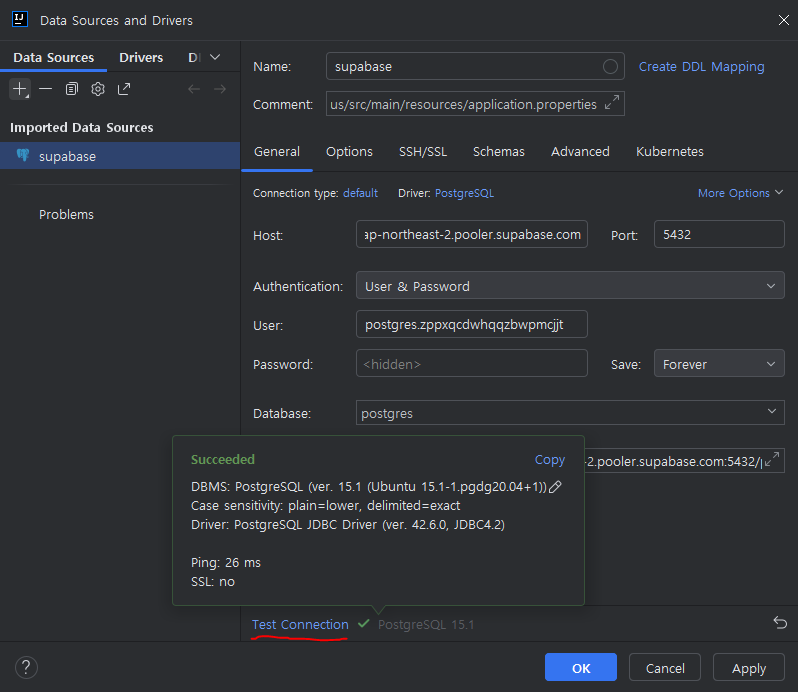
Task: Select supabase in Imported Data Sources
Action: tap(120, 156)
